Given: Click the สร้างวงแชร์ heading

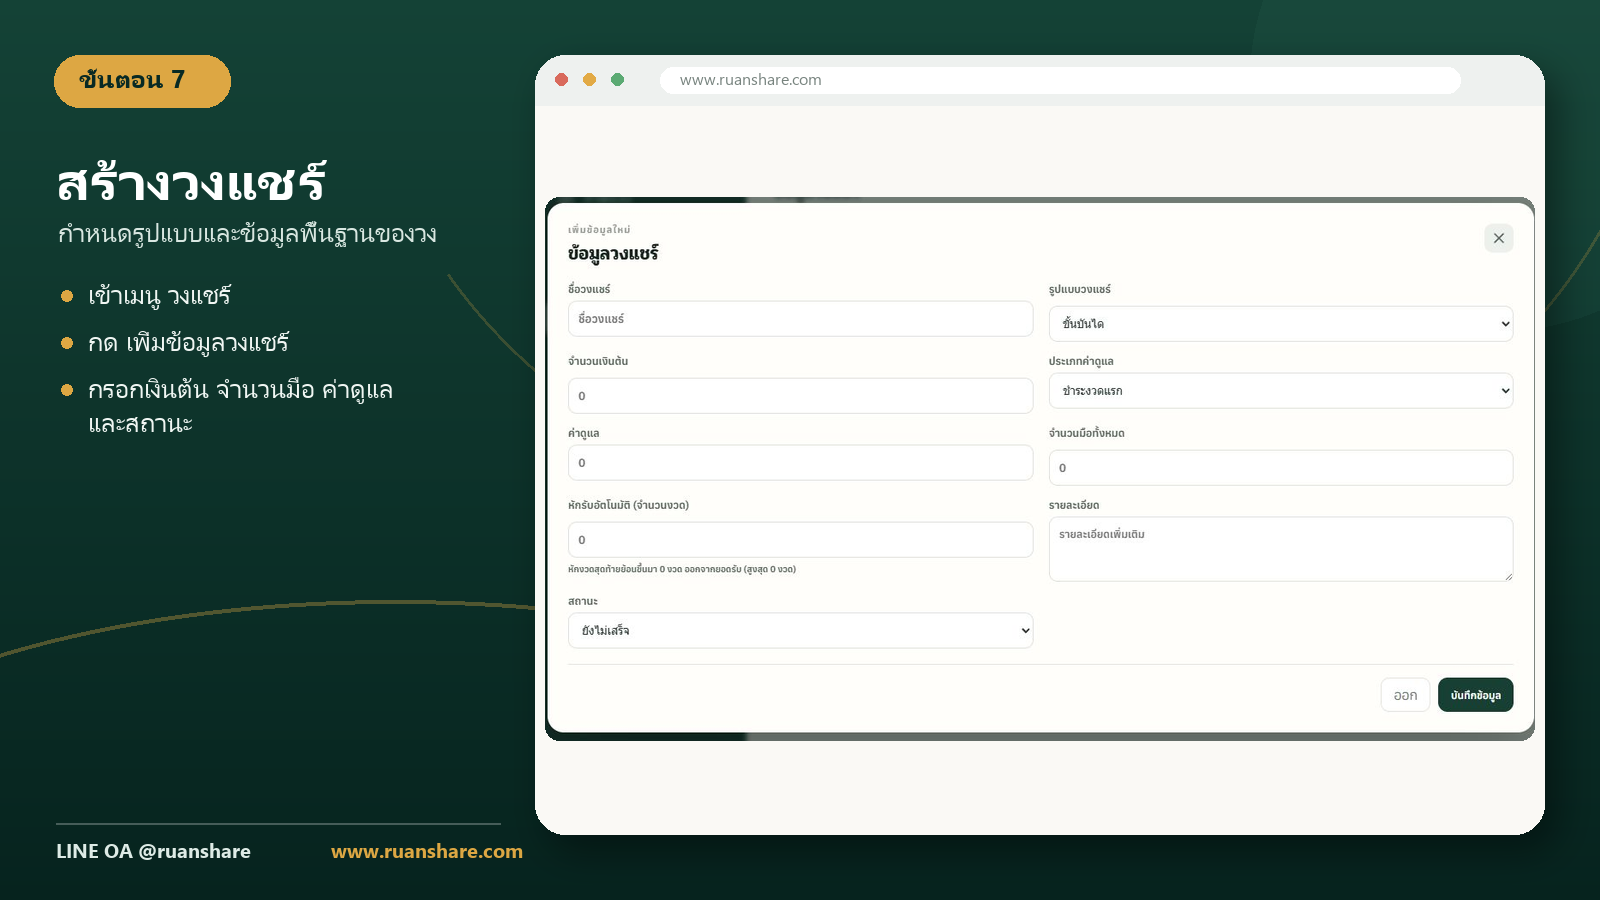Looking at the screenshot, I should 192,183.
